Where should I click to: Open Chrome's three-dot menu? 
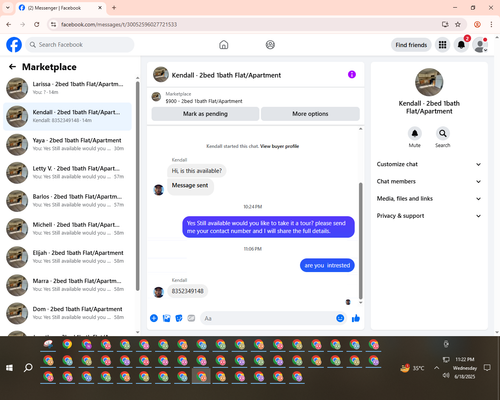[x=491, y=24]
